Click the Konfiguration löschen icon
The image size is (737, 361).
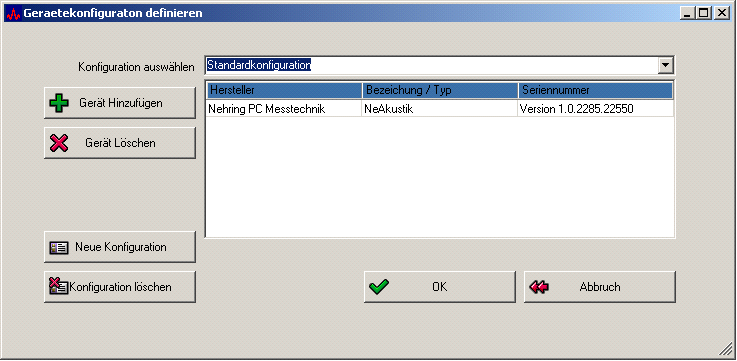59,286
